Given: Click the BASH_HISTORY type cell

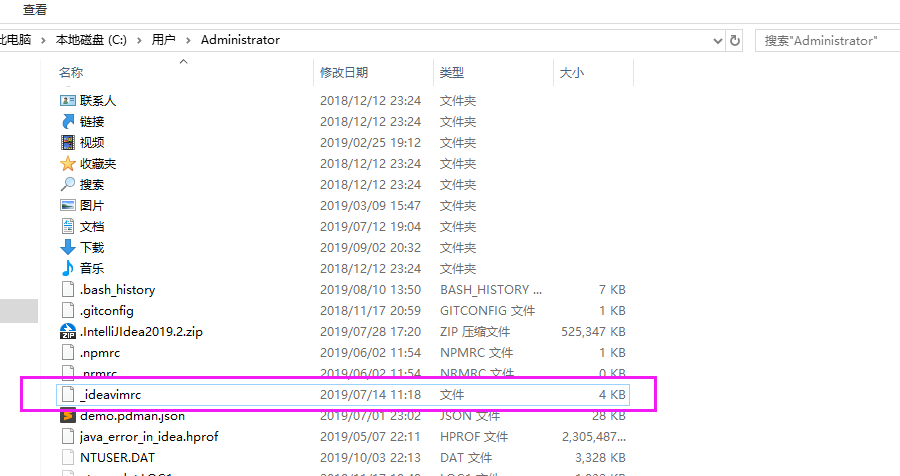Looking at the screenshot, I should pos(491,289).
